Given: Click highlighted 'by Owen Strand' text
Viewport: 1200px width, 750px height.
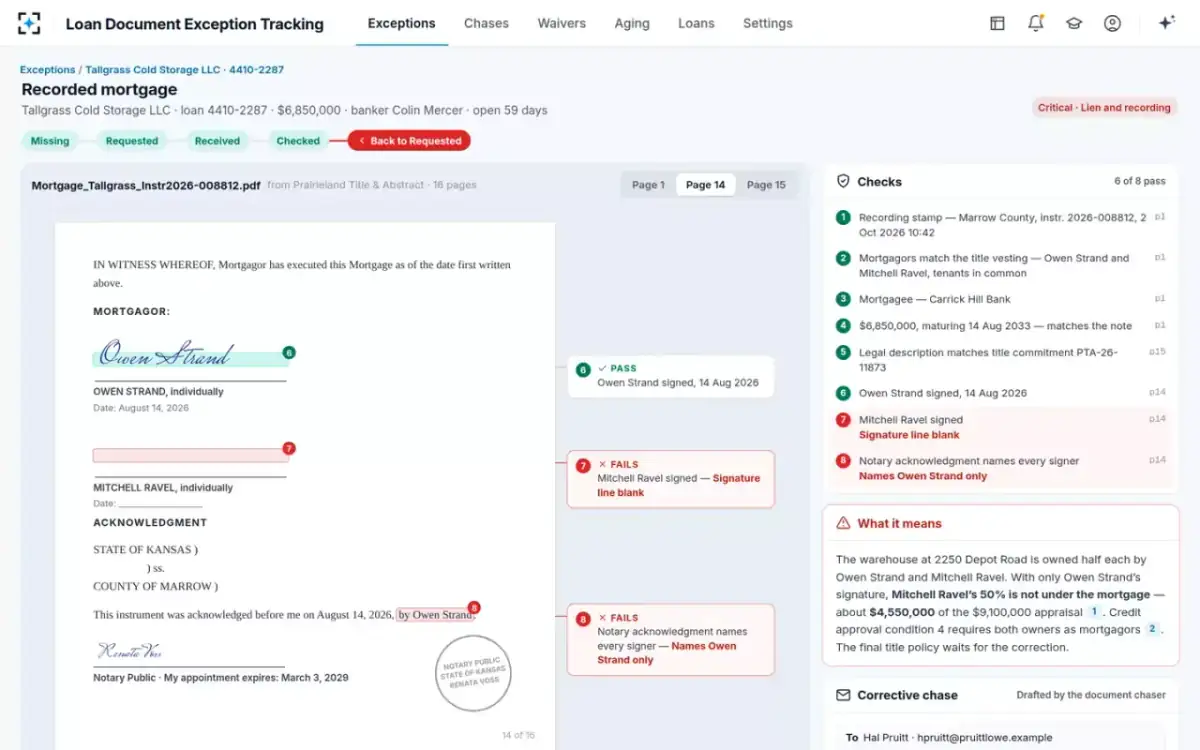Looking at the screenshot, I should 435,615.
